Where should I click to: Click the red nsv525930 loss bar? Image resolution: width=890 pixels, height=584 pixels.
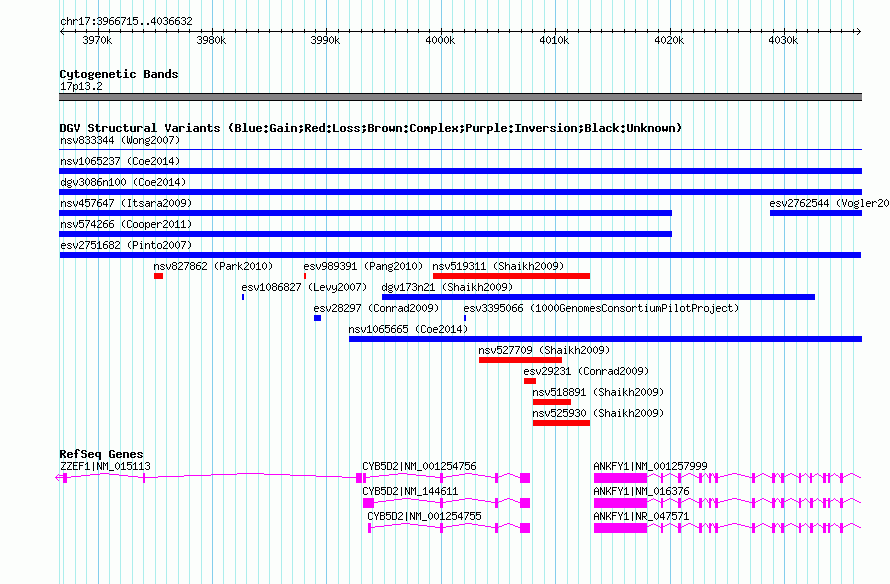pos(561,423)
